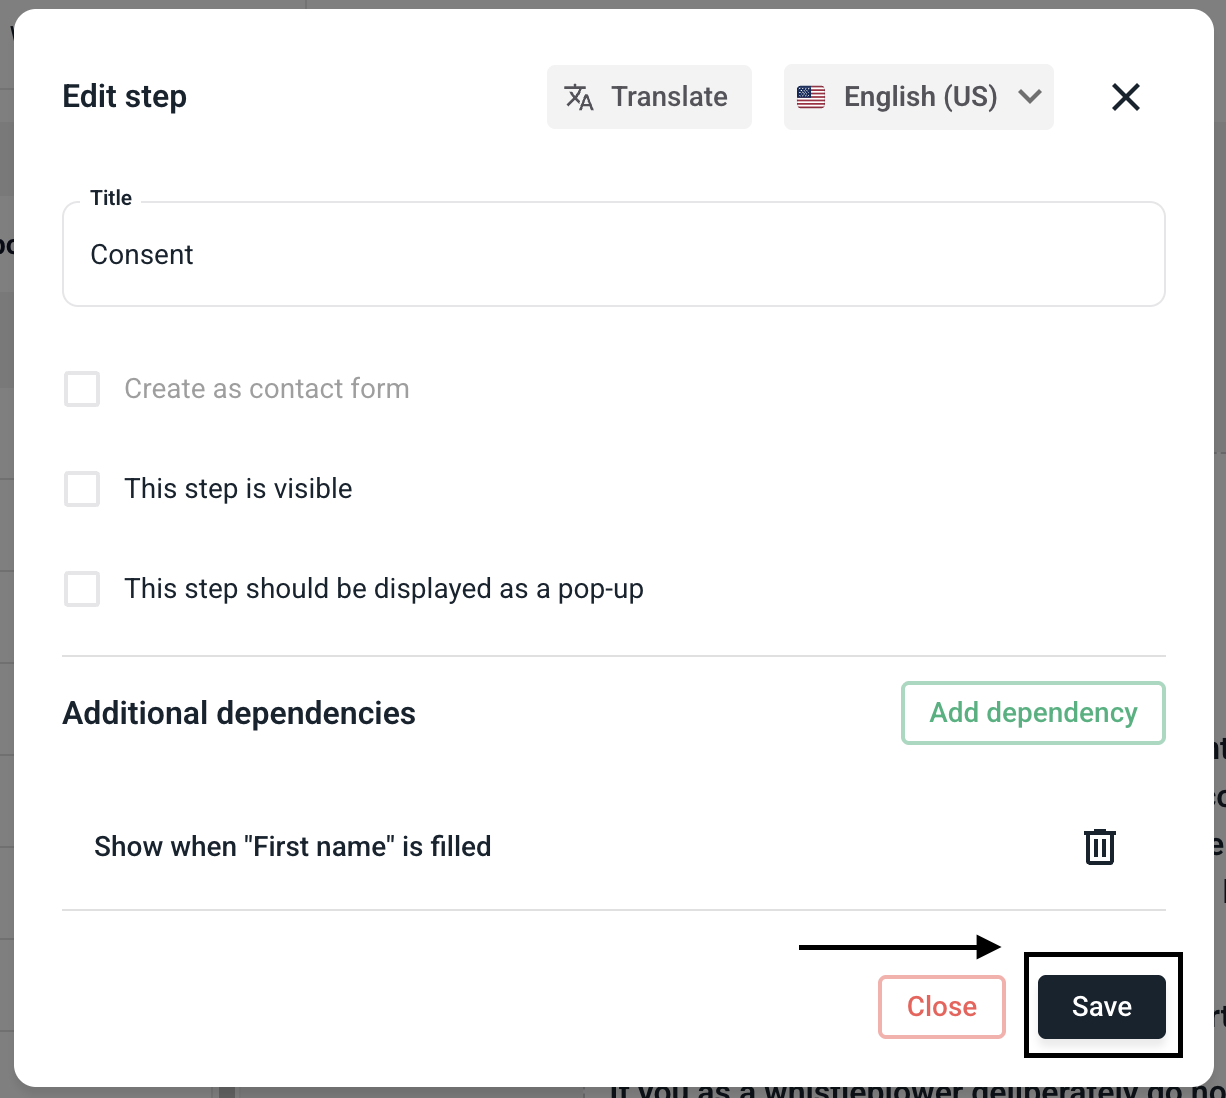Tick the "Create as contact form" checkbox

82,389
